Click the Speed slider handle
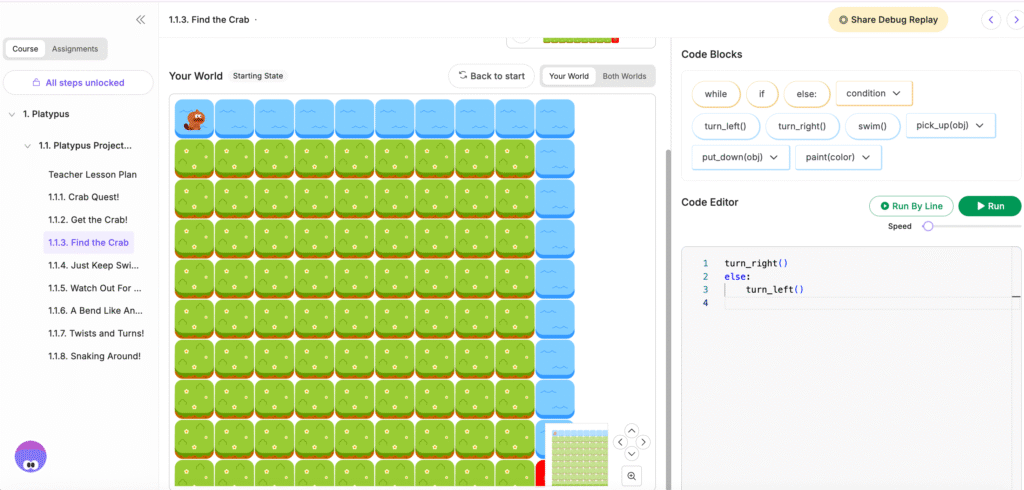 928,227
